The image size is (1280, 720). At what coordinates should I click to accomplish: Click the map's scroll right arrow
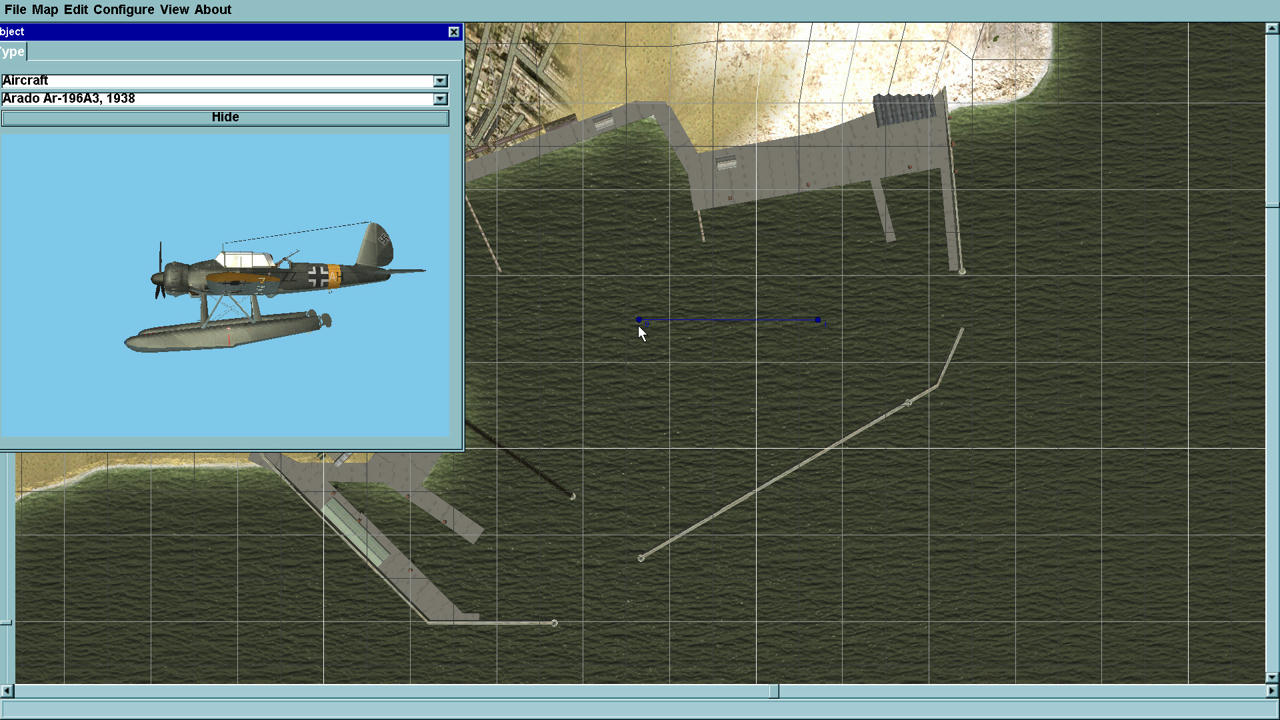(1272, 691)
